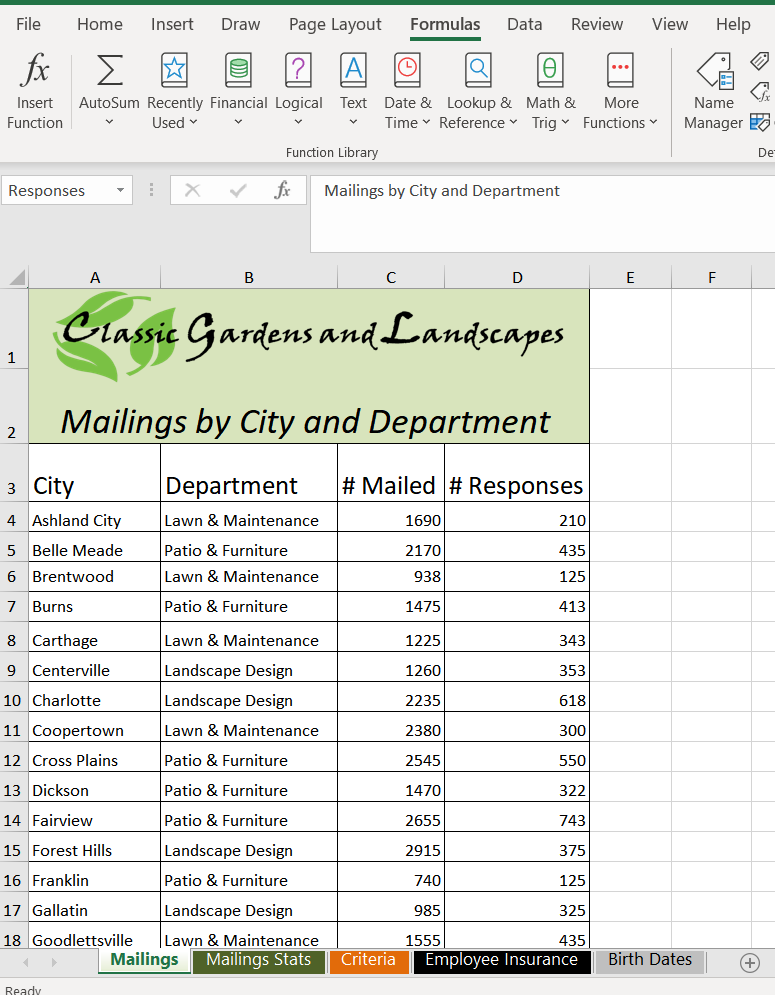Open Date & Time functions
This screenshot has height=995, width=775.
[x=407, y=92]
